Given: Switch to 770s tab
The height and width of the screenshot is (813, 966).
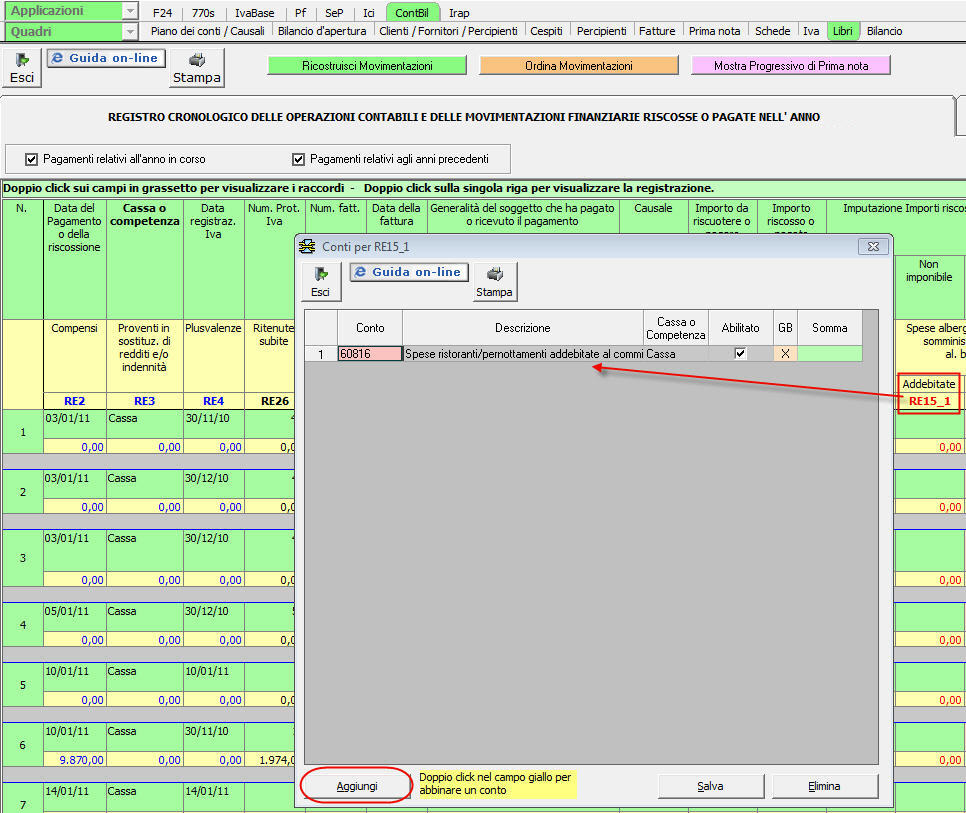Looking at the screenshot, I should click(x=203, y=13).
